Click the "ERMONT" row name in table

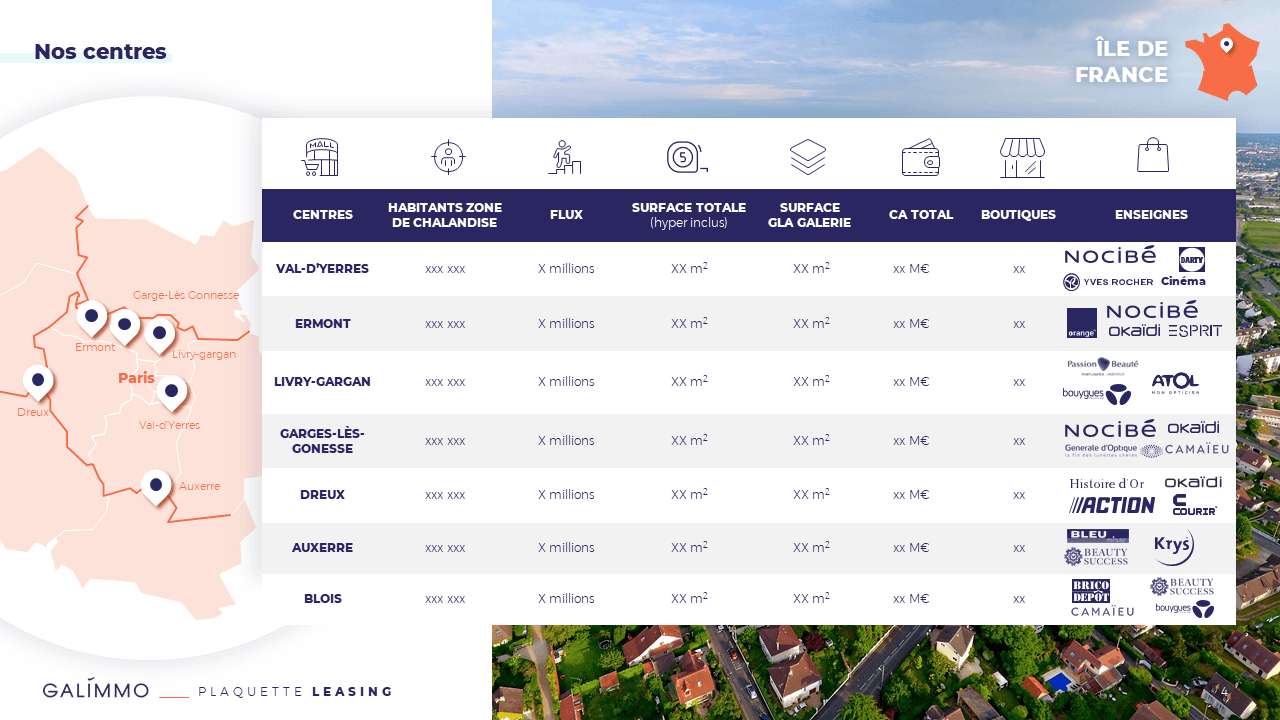pos(323,324)
